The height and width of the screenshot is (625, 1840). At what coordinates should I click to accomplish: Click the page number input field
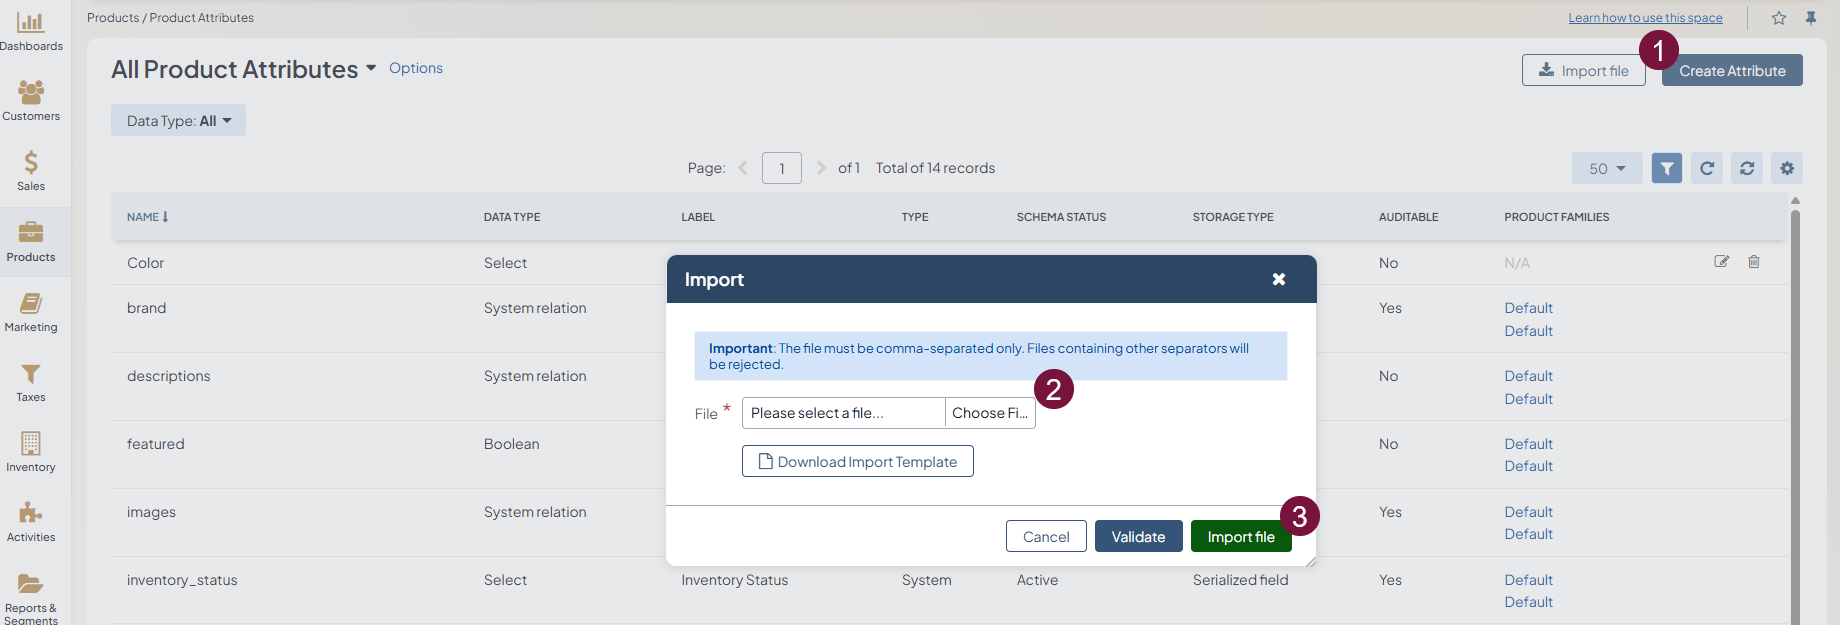pos(781,168)
